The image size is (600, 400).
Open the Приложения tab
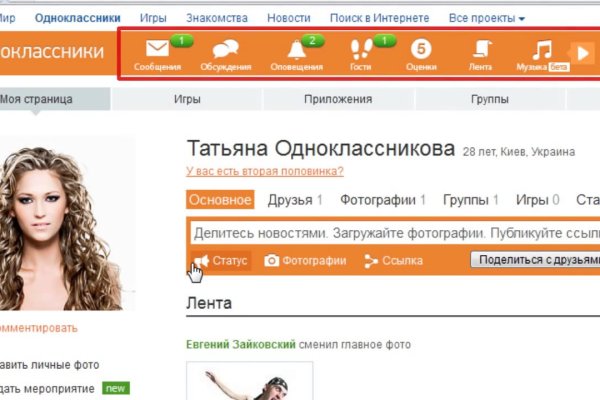coord(338,100)
